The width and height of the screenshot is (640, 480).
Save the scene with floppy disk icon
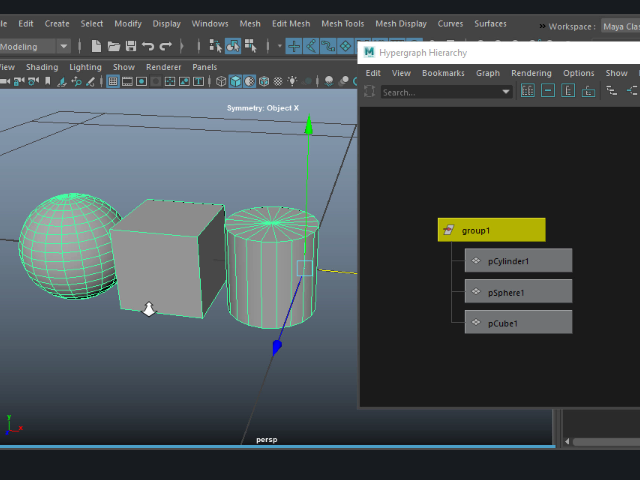tap(131, 45)
